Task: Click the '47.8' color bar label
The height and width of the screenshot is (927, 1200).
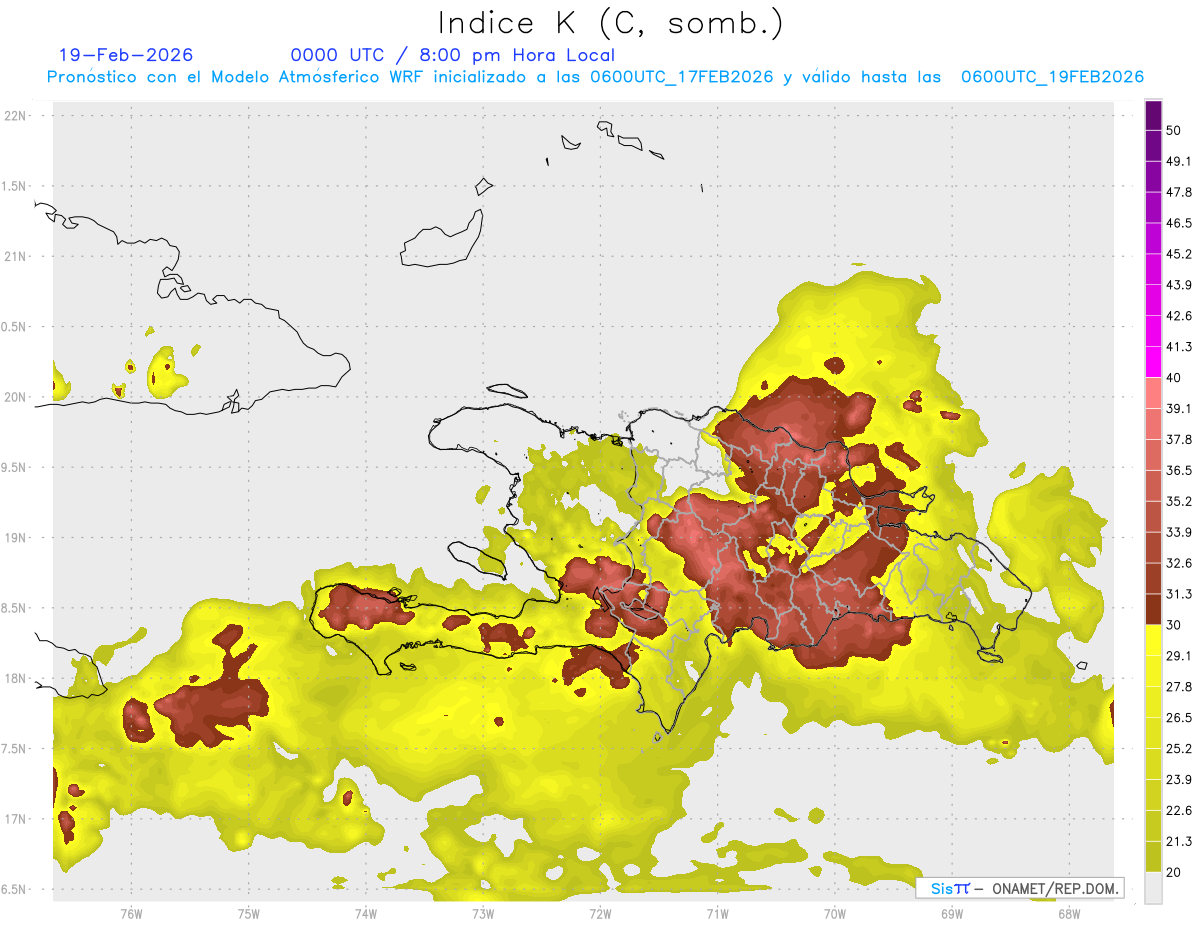Action: 1179,192
